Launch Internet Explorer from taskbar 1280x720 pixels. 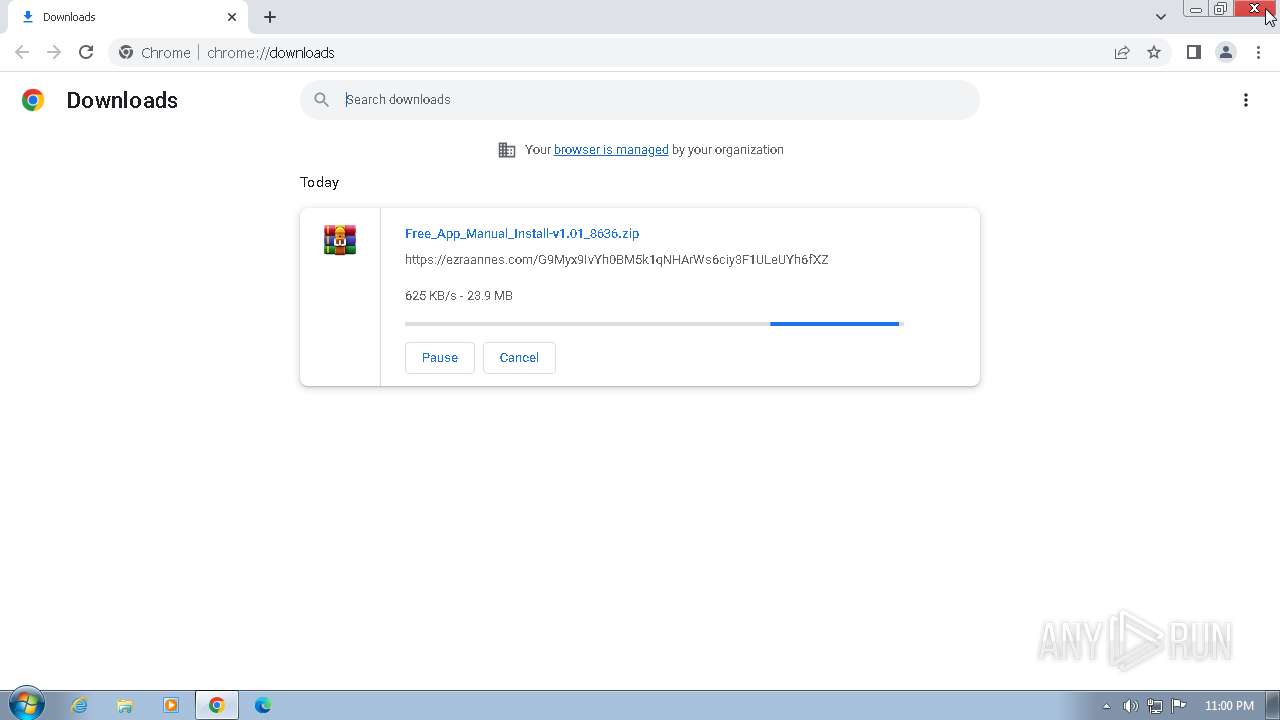(x=79, y=705)
